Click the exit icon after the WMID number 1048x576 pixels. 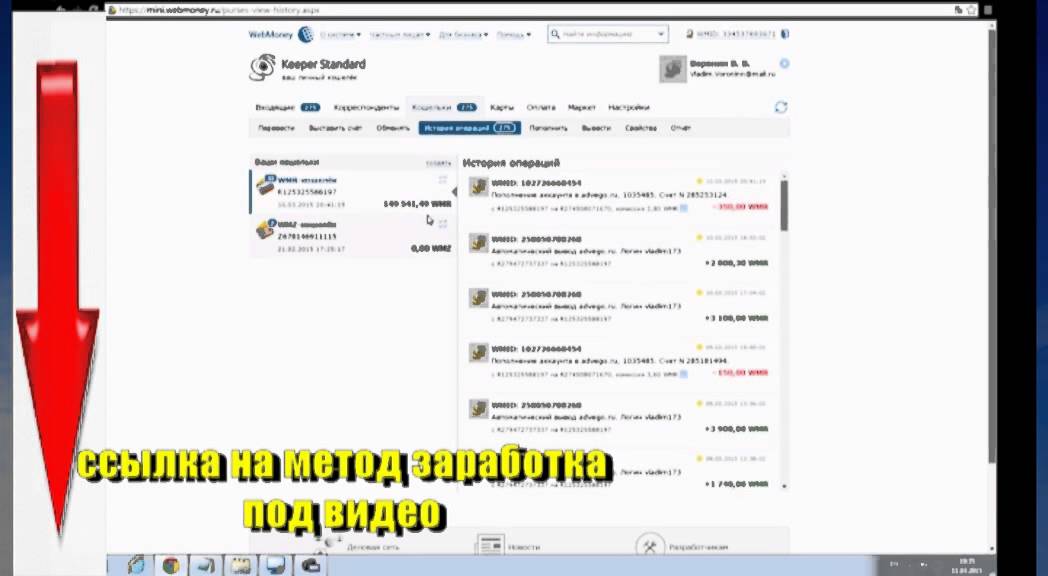click(785, 33)
